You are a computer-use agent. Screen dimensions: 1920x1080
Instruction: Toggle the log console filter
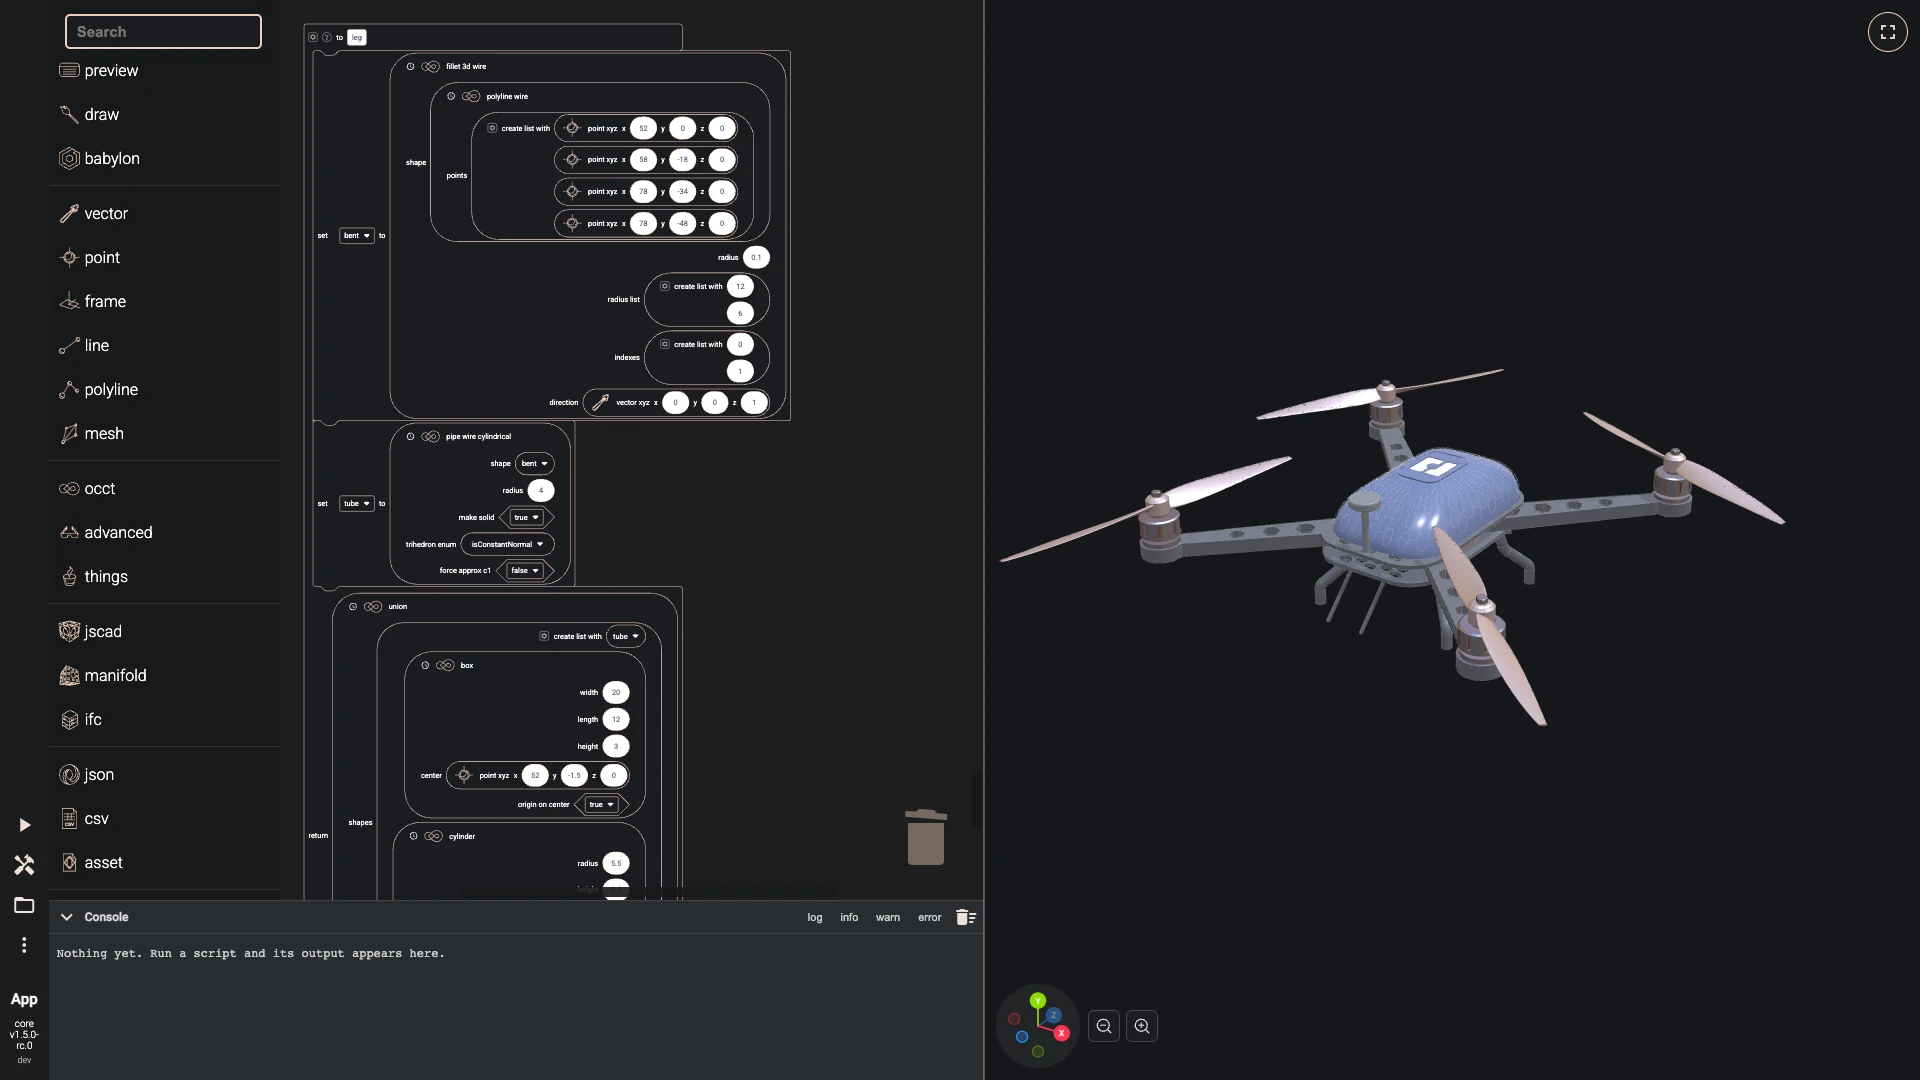tap(815, 917)
